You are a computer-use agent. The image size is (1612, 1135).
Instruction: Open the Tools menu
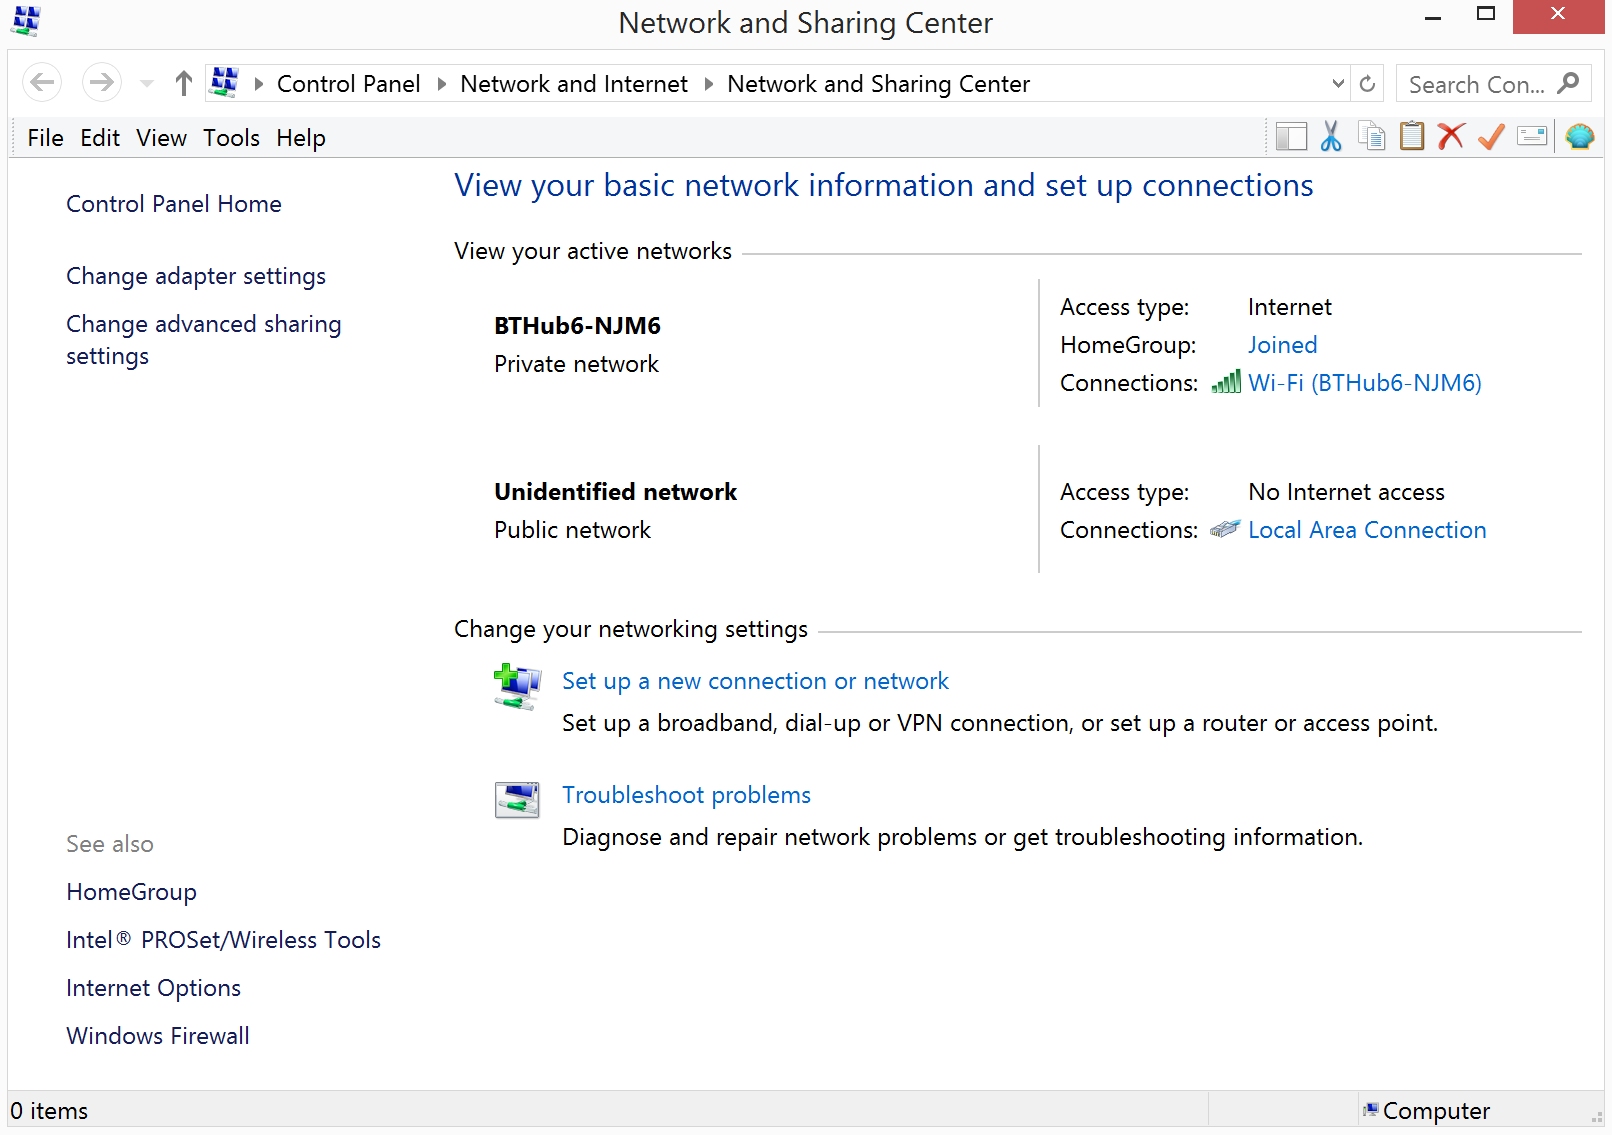[x=231, y=138]
